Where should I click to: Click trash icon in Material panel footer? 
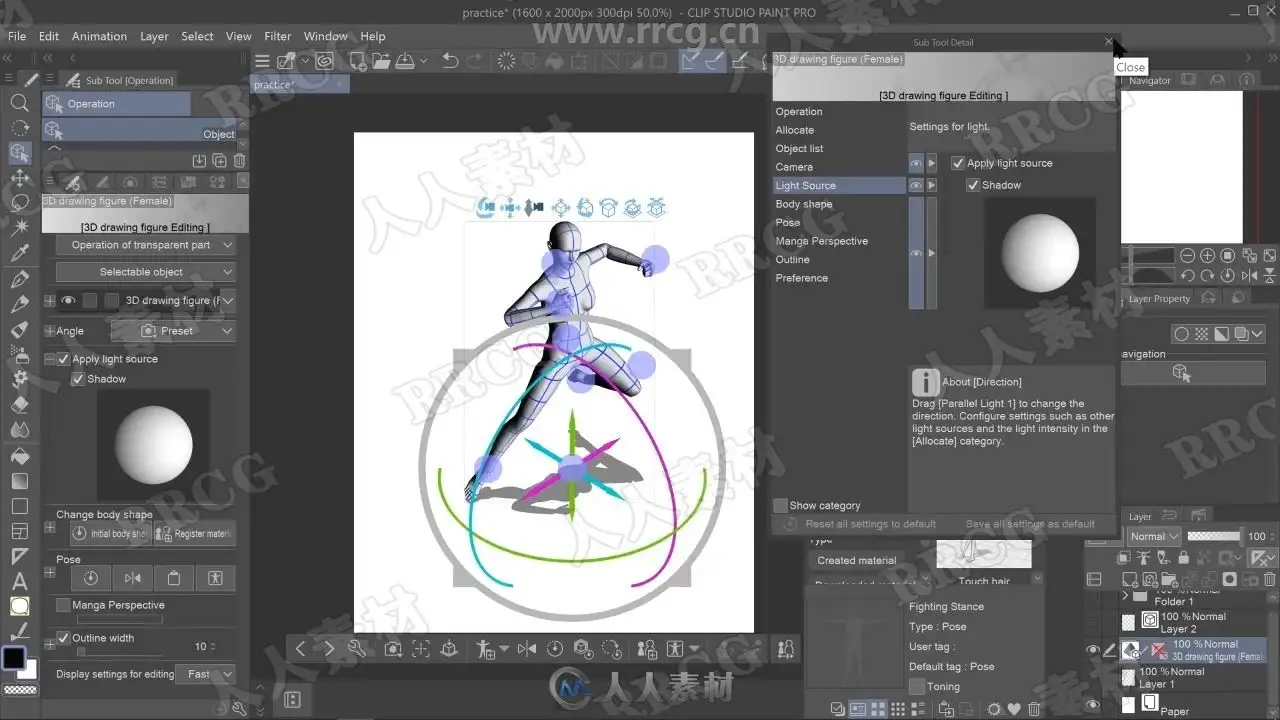tap(1035, 709)
